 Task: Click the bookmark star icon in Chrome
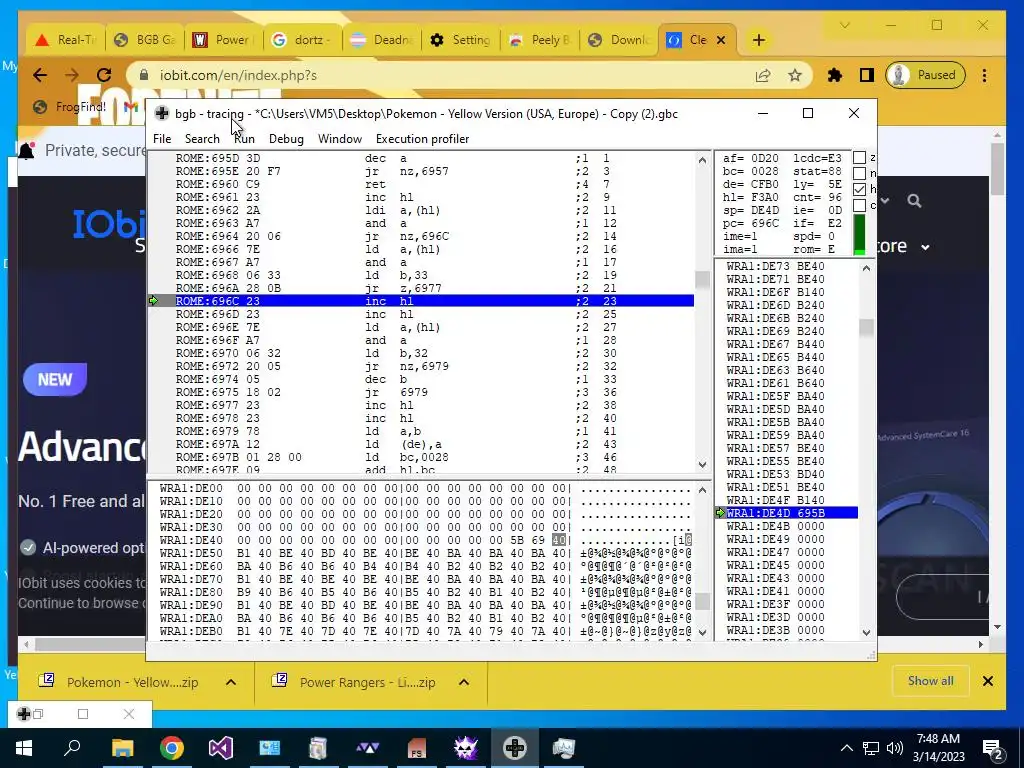click(x=795, y=75)
